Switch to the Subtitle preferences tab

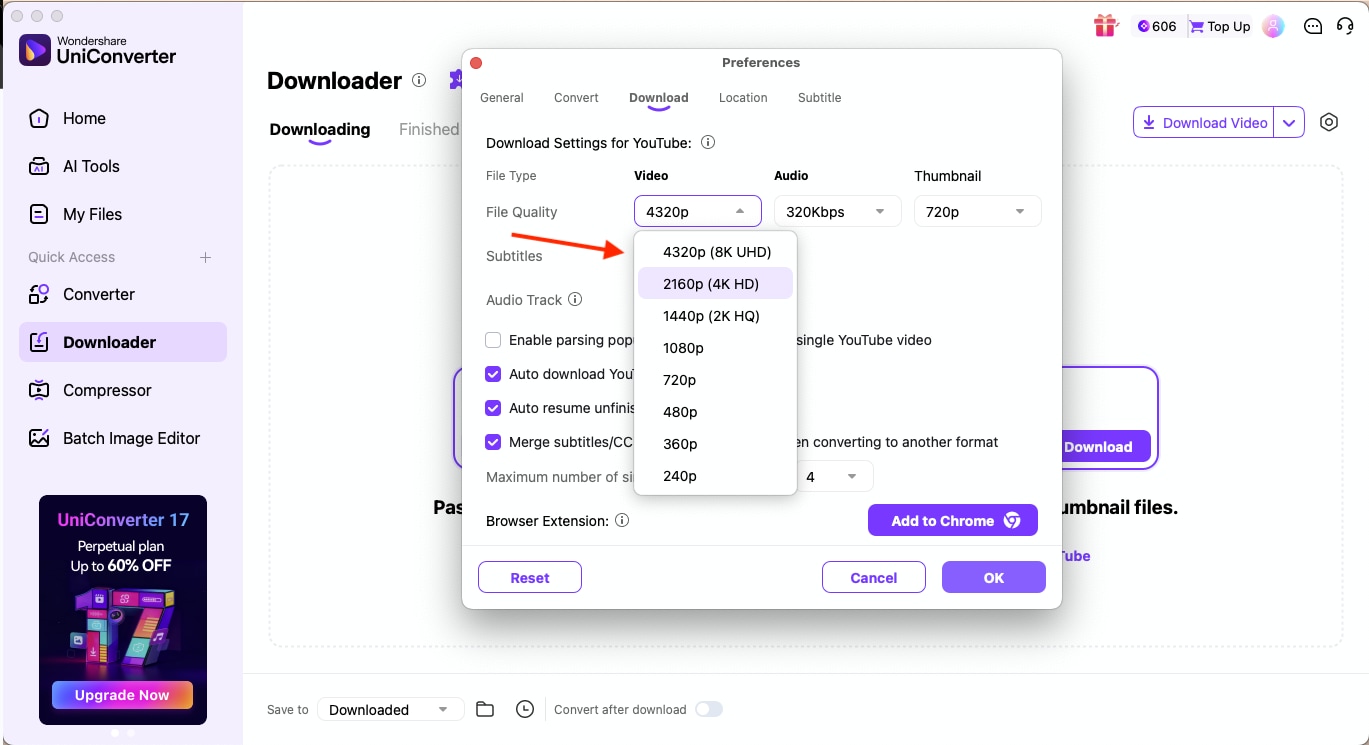(819, 97)
